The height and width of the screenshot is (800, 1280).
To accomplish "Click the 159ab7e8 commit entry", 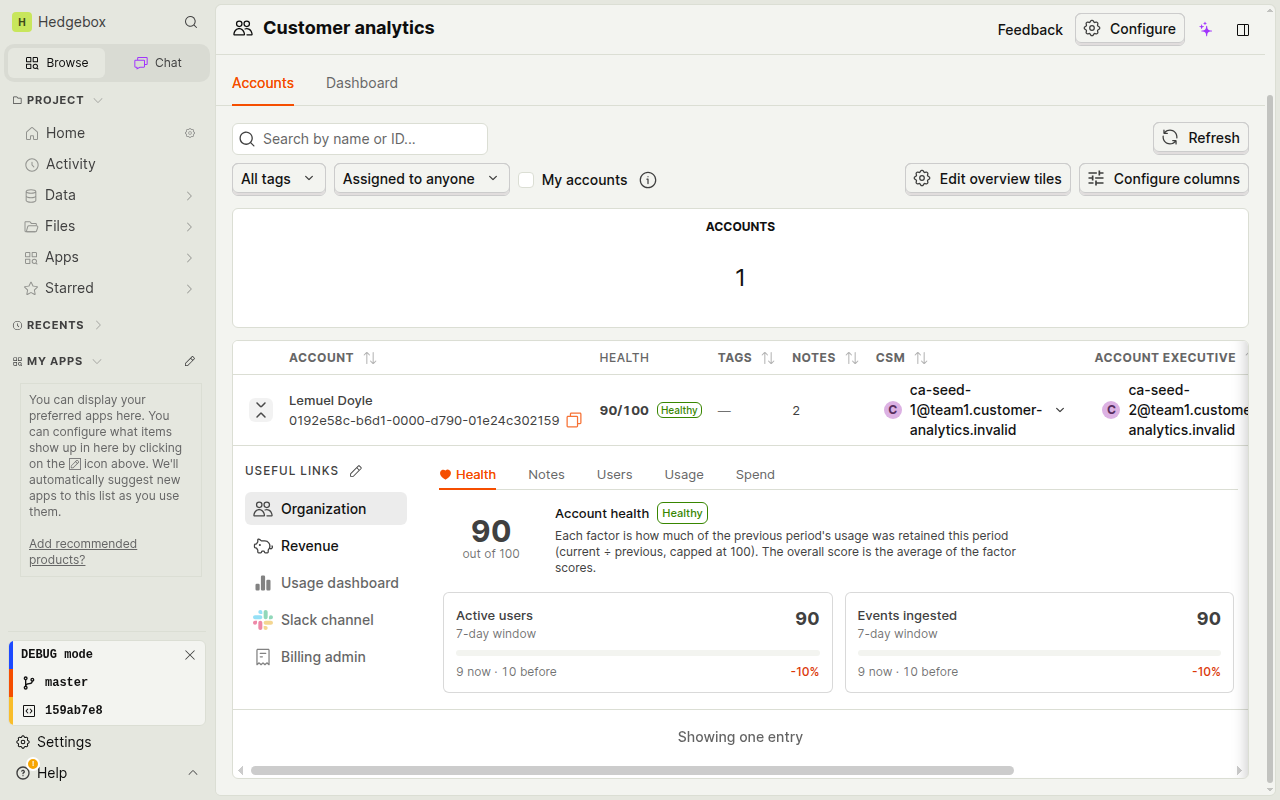I will pos(107,710).
